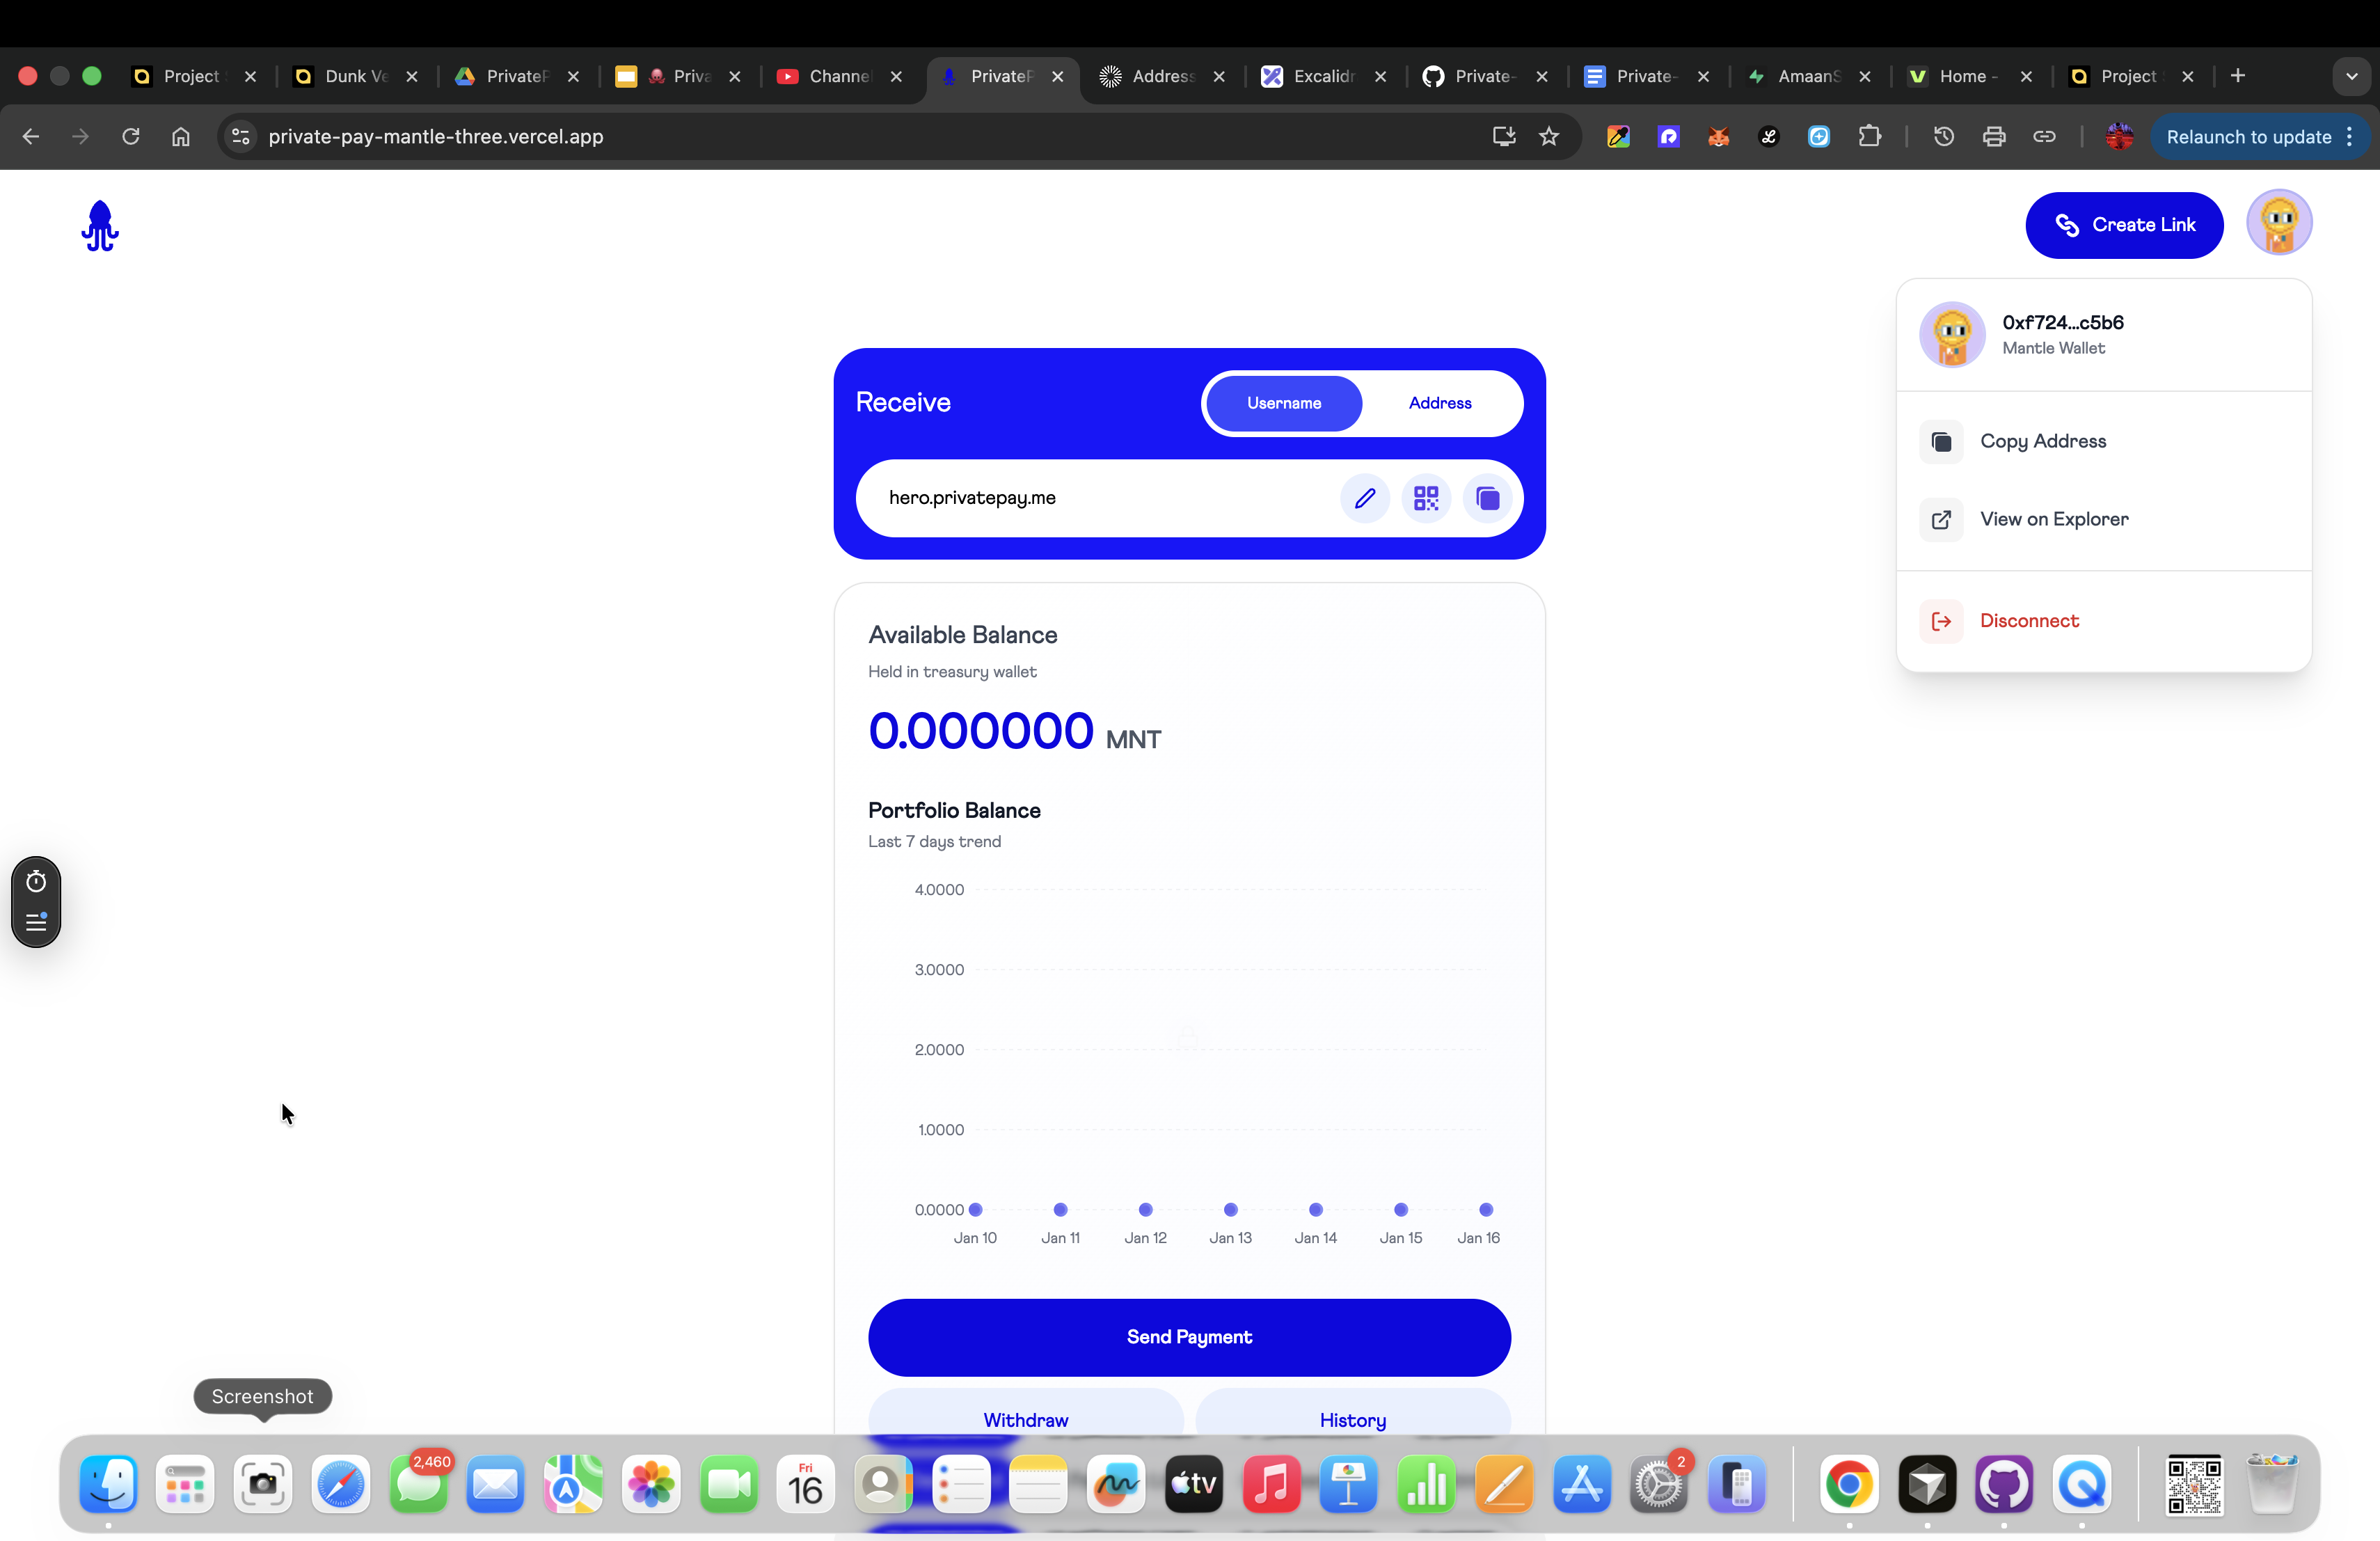Select Copy Address menu item
Screen dimensions: 2380x1541
[2042, 441]
